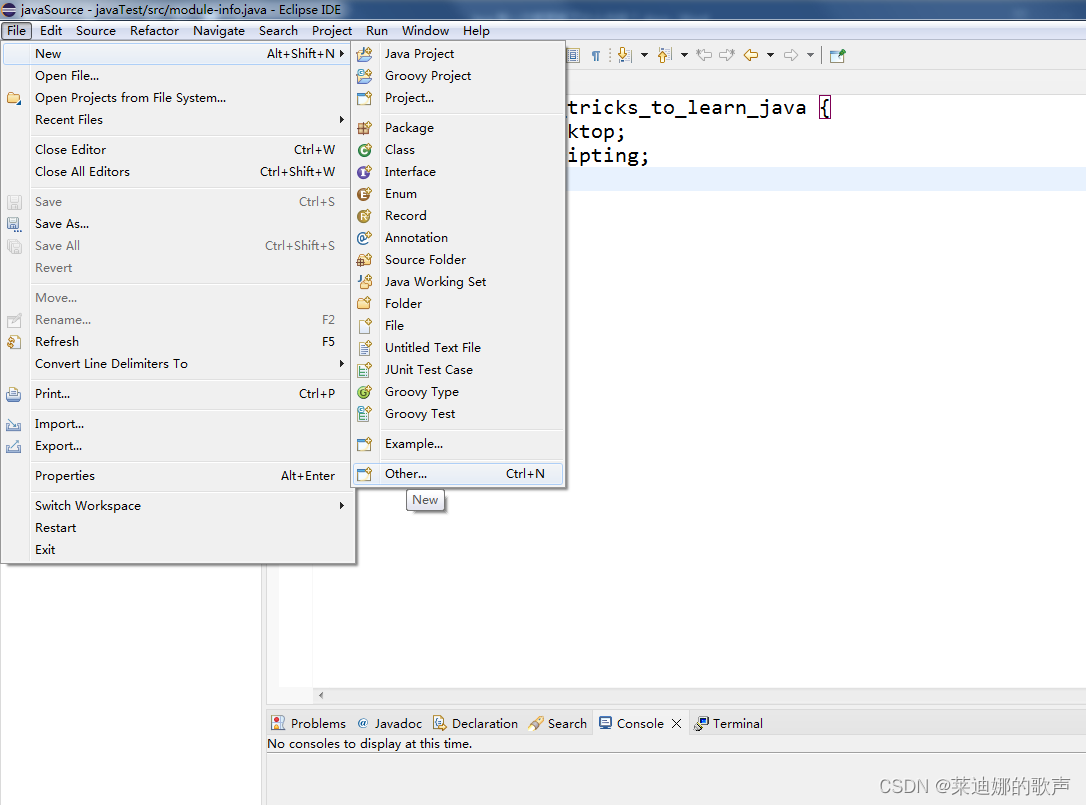Click the editor horizontal scrollbar left arrow

pyautogui.click(x=321, y=695)
